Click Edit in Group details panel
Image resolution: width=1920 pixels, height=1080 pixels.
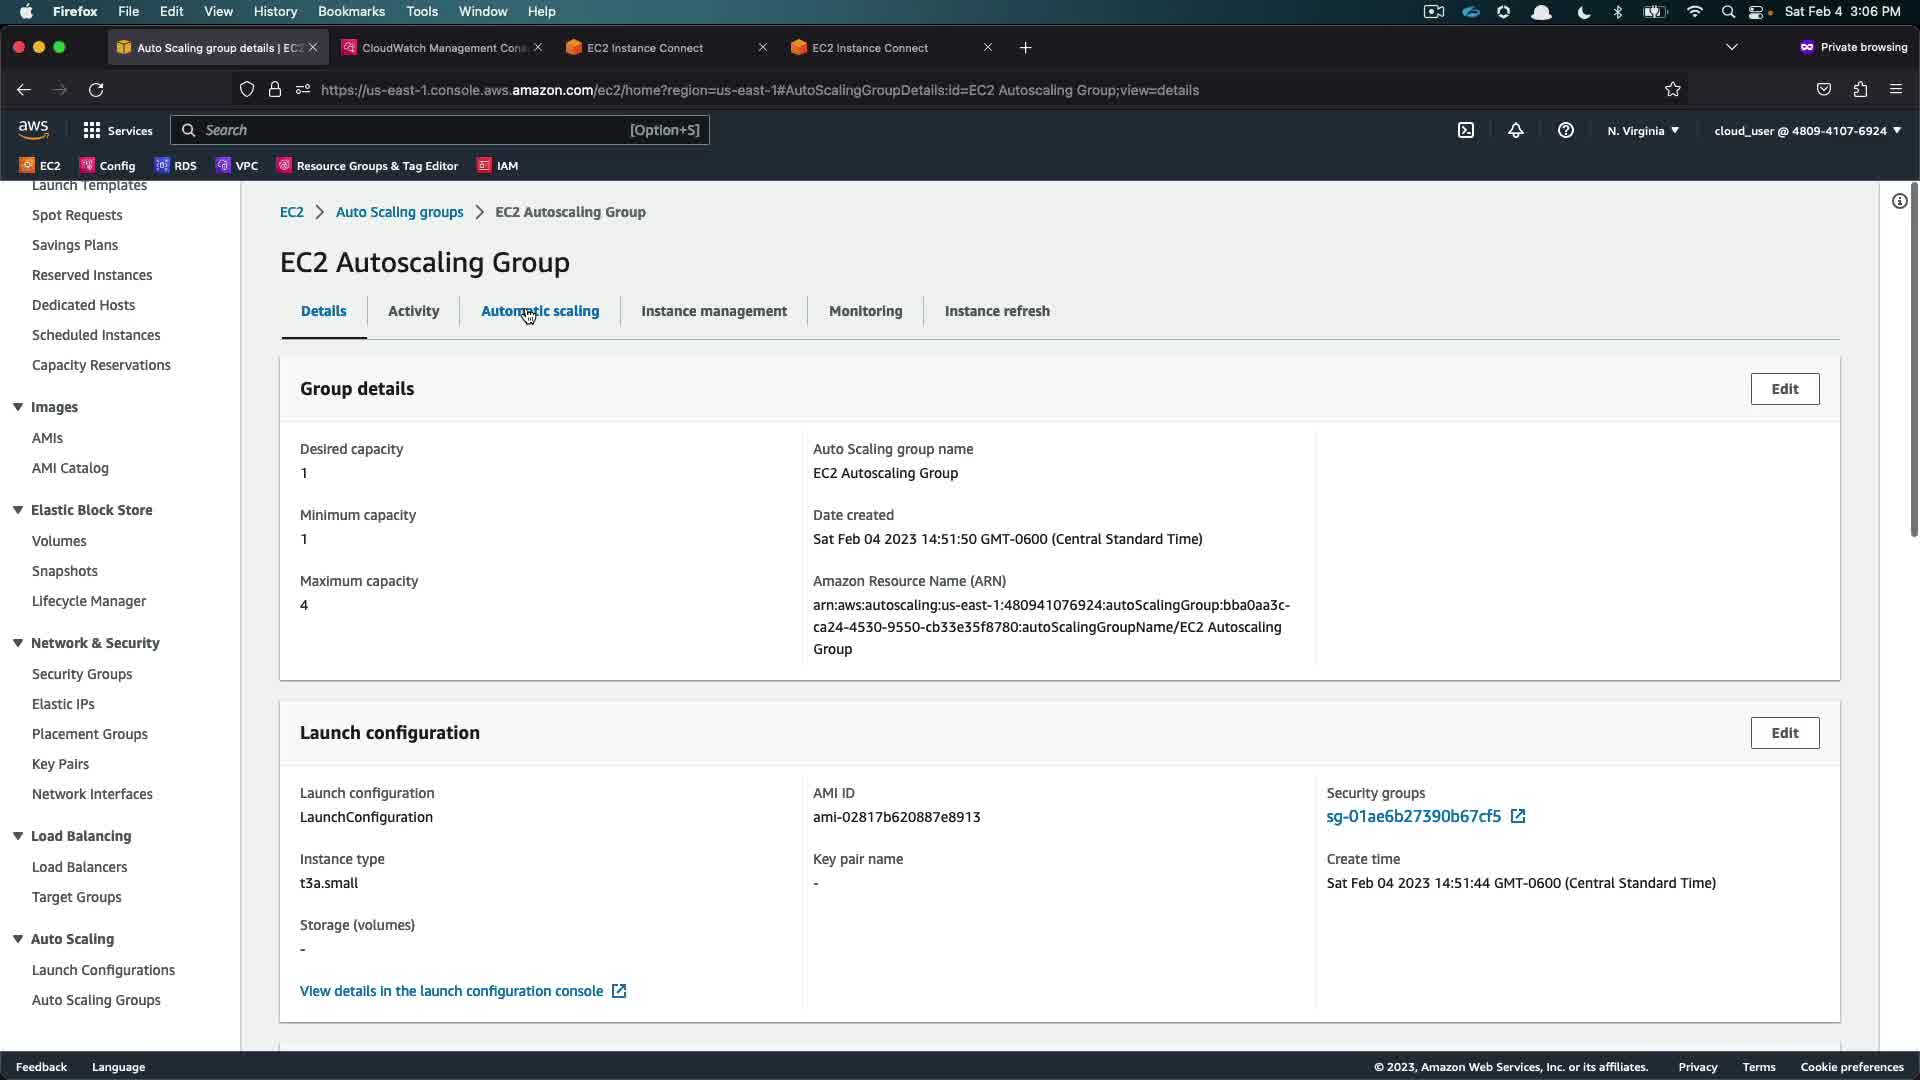pos(1784,389)
